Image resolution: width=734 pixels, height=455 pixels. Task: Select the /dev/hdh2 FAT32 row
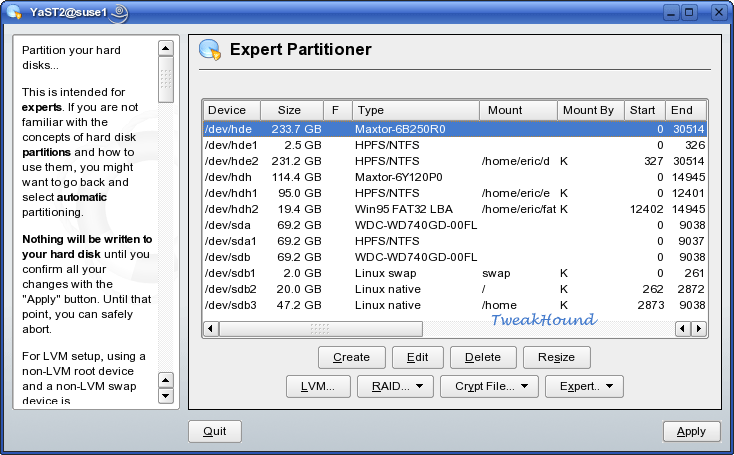(x=455, y=209)
